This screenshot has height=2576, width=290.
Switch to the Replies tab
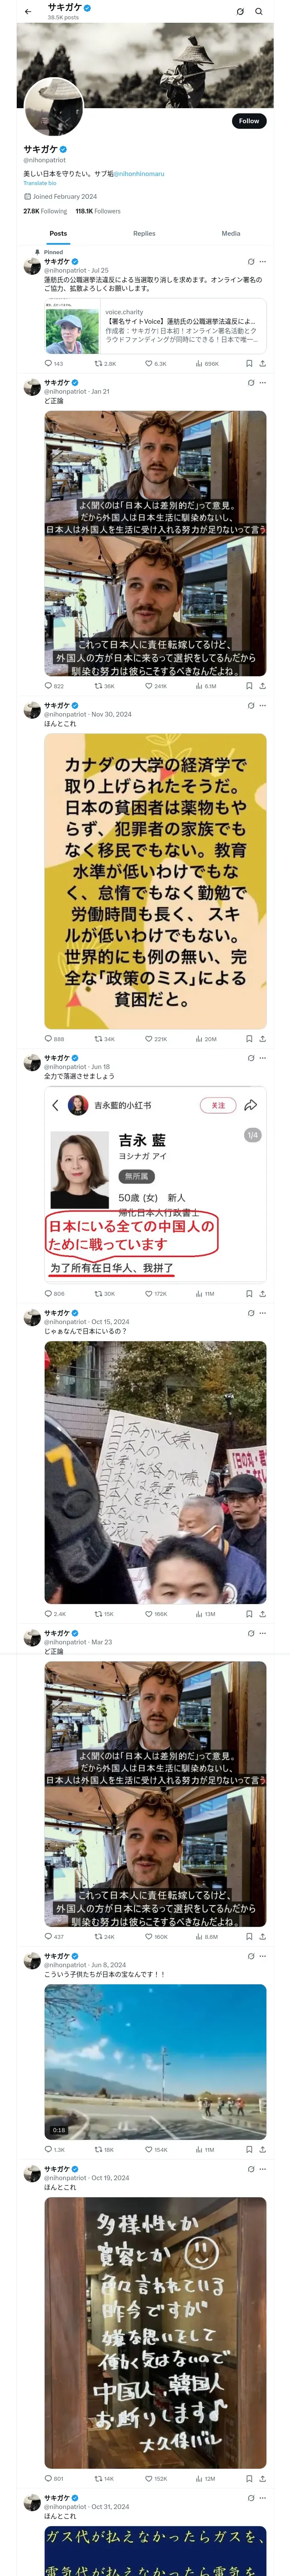pos(144,233)
